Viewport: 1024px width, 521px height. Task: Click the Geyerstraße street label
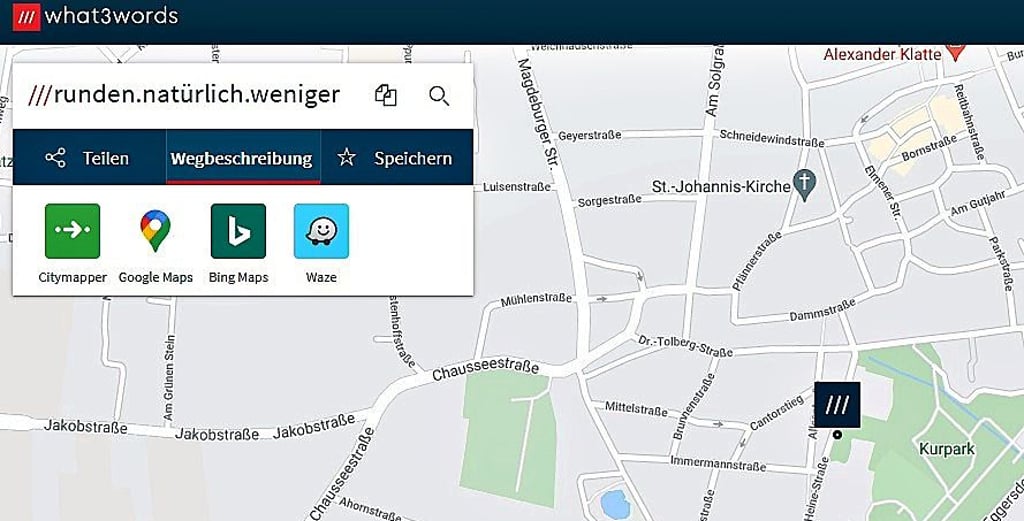click(x=589, y=136)
